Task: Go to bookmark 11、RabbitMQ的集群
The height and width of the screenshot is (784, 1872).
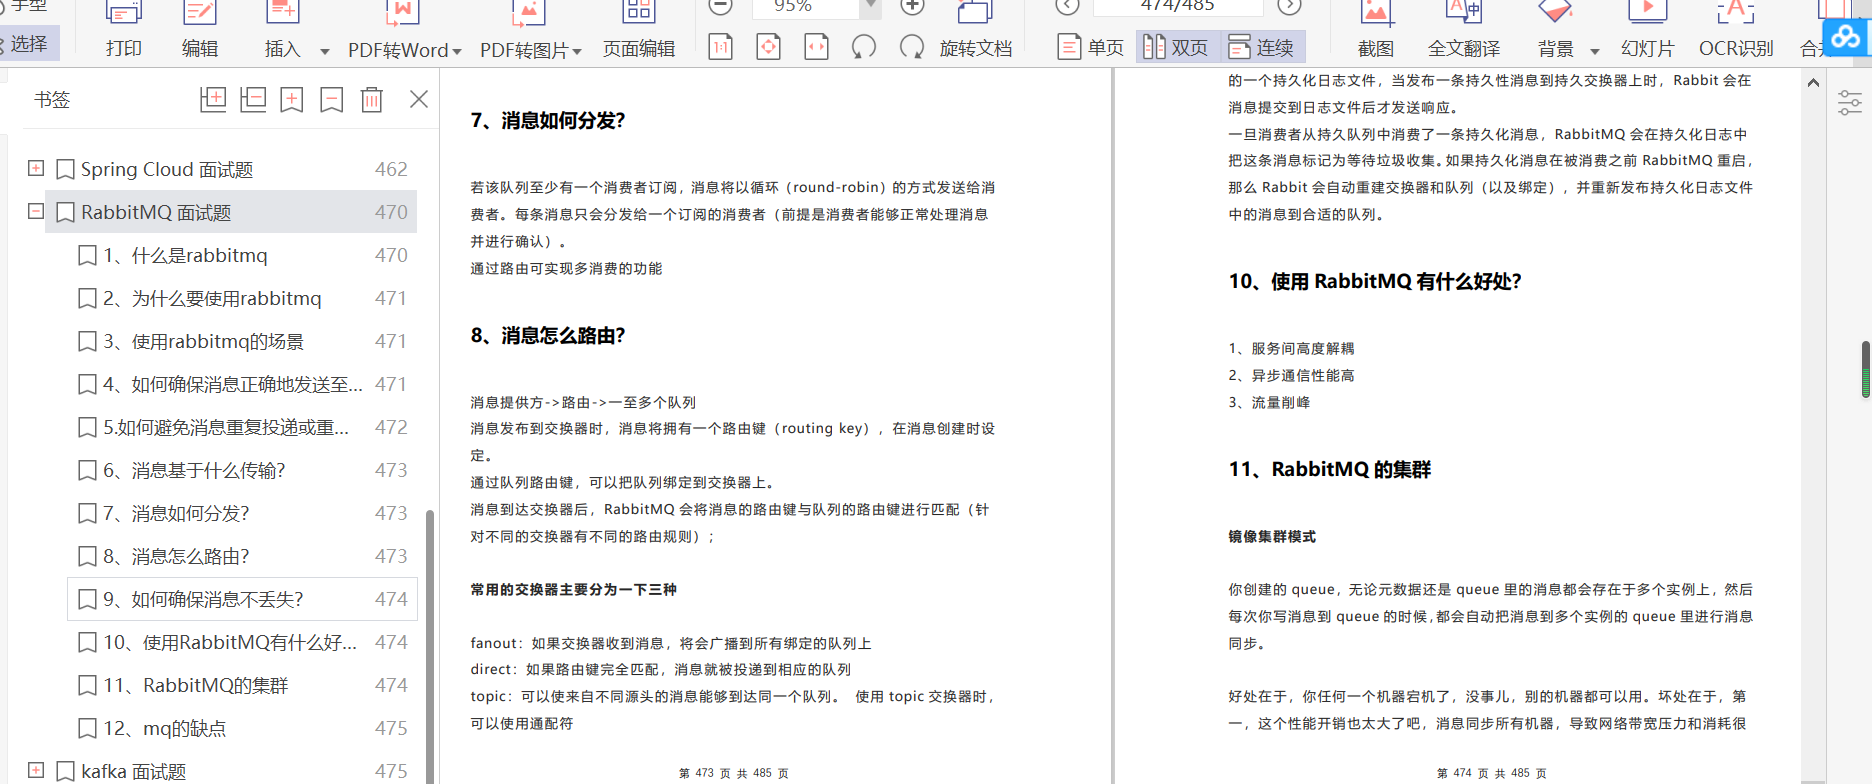Action: 196,685
